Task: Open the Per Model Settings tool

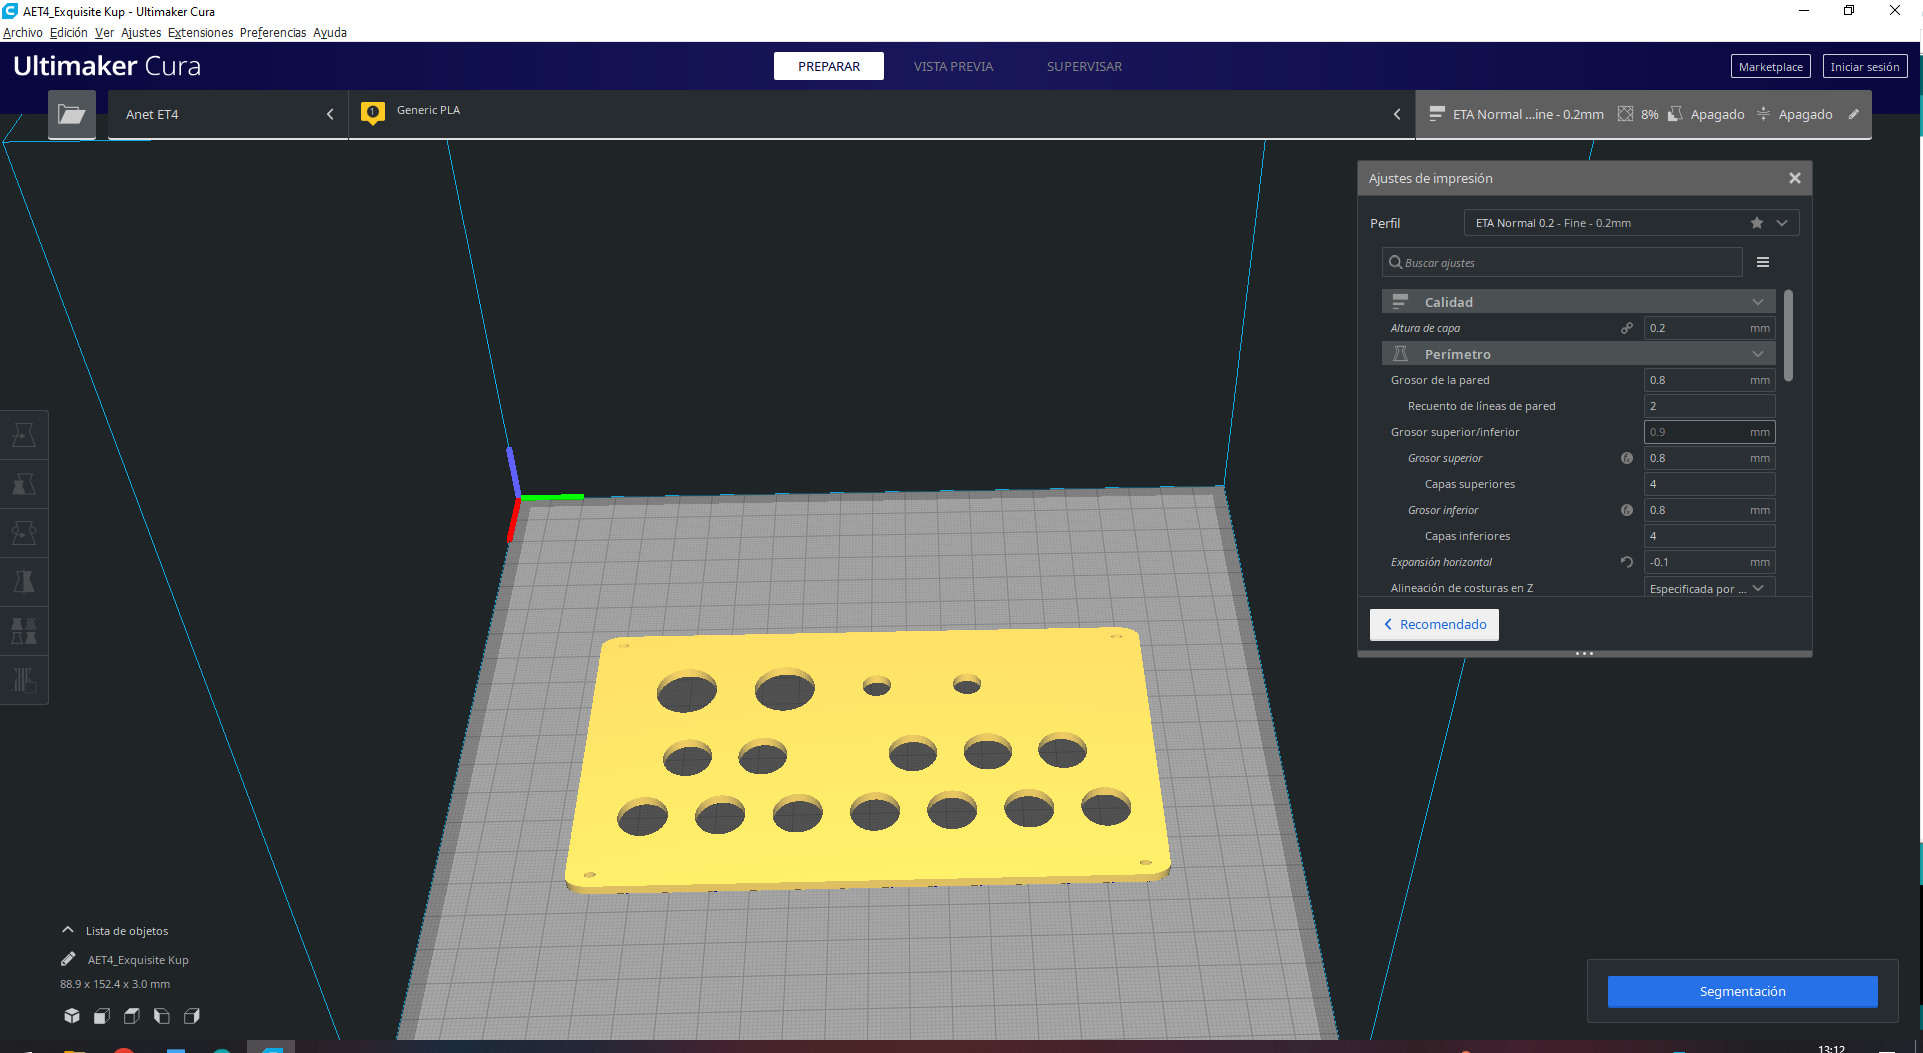Action: [24, 631]
